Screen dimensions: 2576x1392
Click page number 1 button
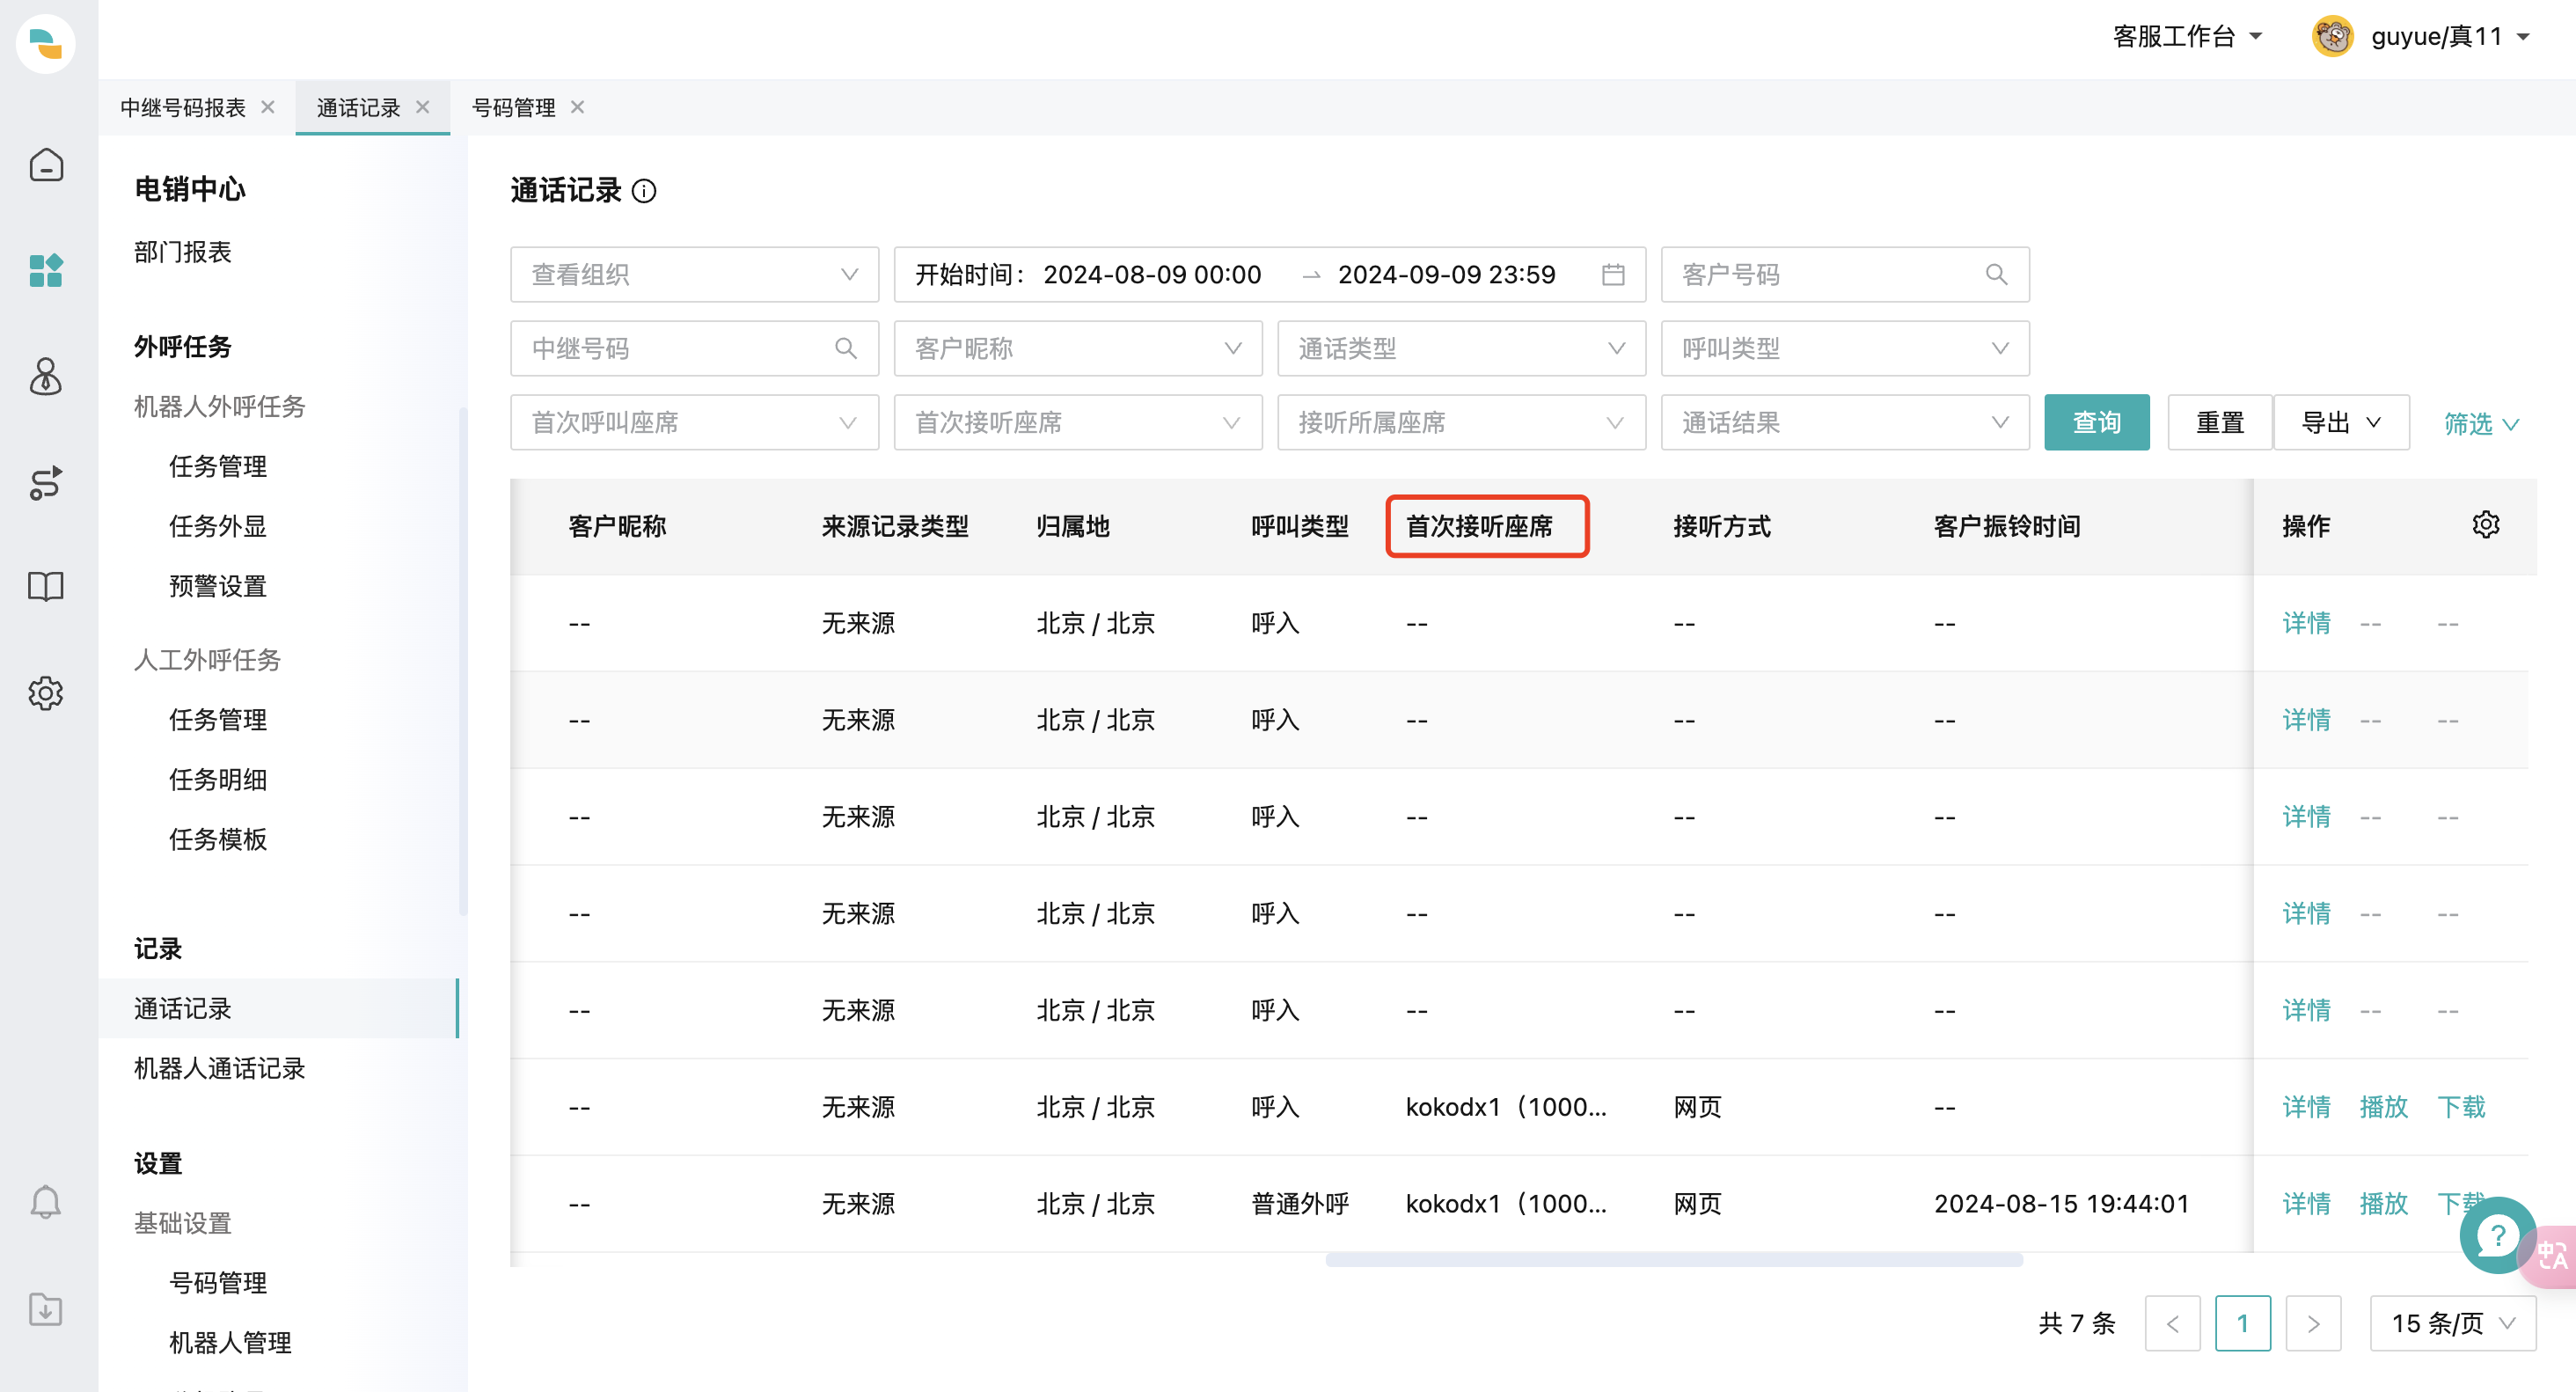click(x=2242, y=1324)
